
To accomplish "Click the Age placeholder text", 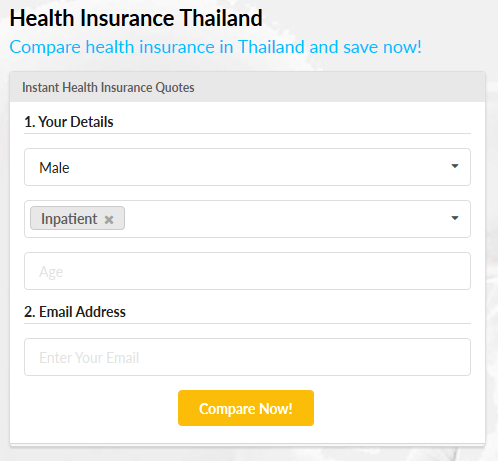I will point(51,272).
